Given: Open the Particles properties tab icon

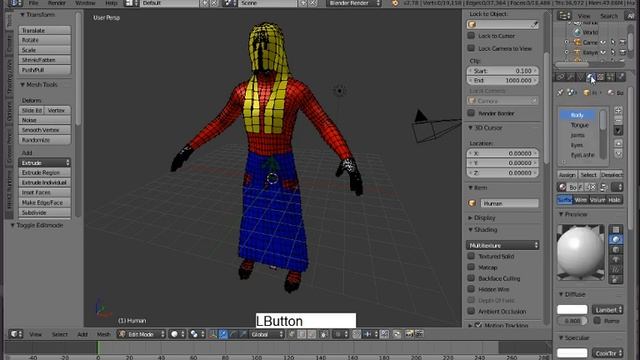Looking at the screenshot, I should point(610,76).
